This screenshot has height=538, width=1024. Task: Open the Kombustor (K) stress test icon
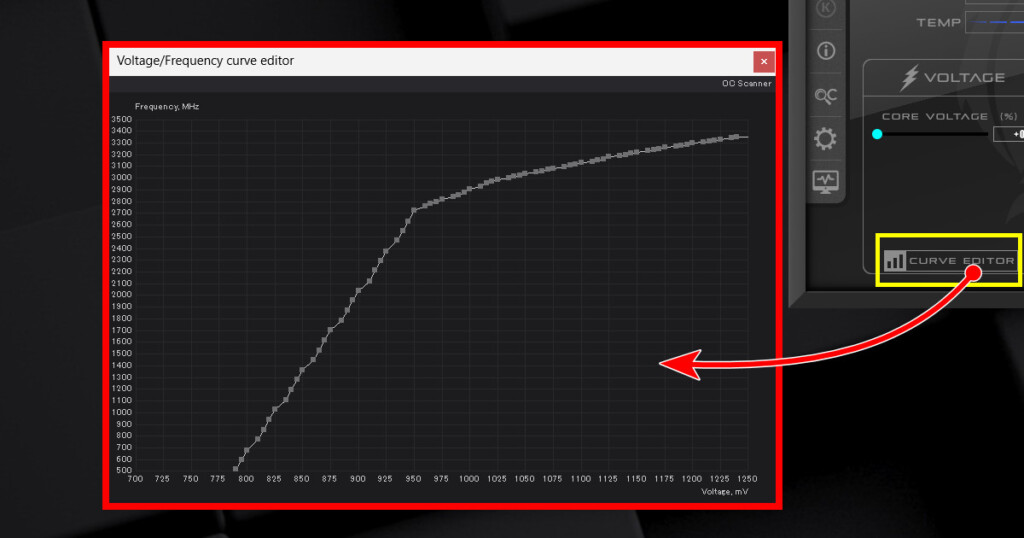point(826,8)
